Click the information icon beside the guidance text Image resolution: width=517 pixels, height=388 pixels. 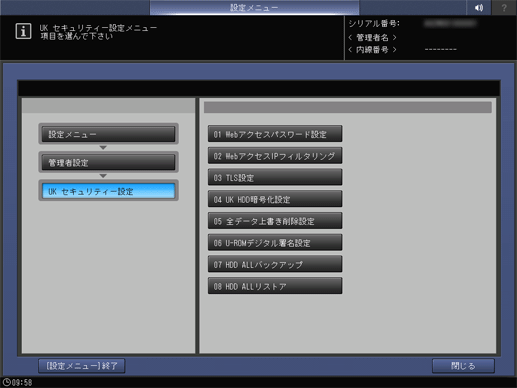23,32
